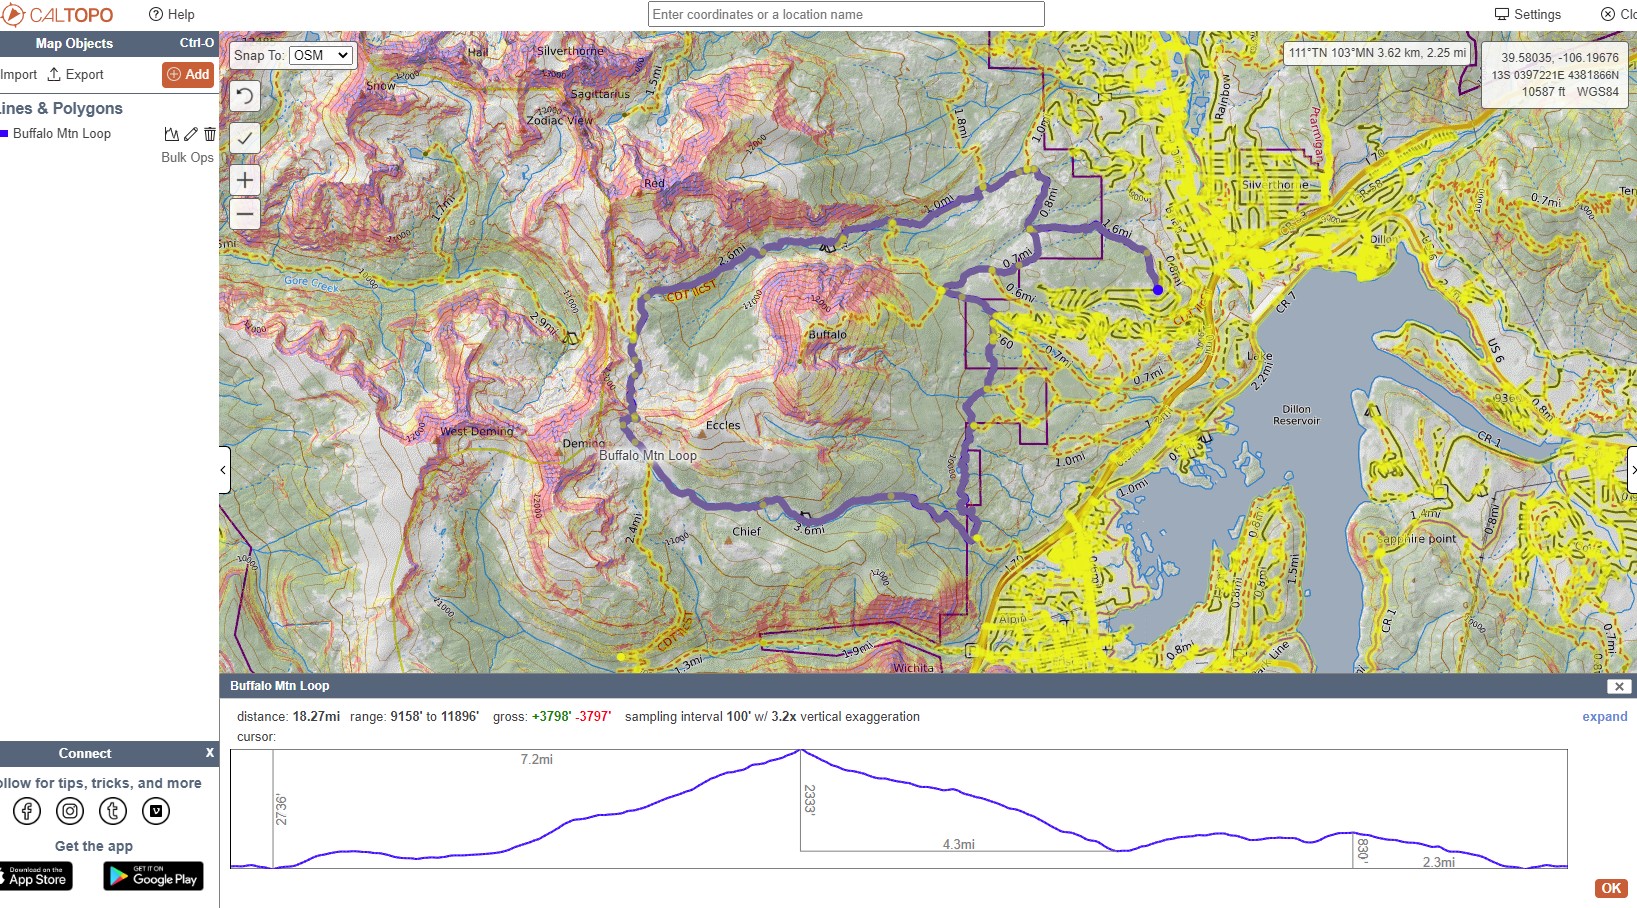Zoom the map out with the minus icon
The height and width of the screenshot is (908, 1637).
click(244, 214)
